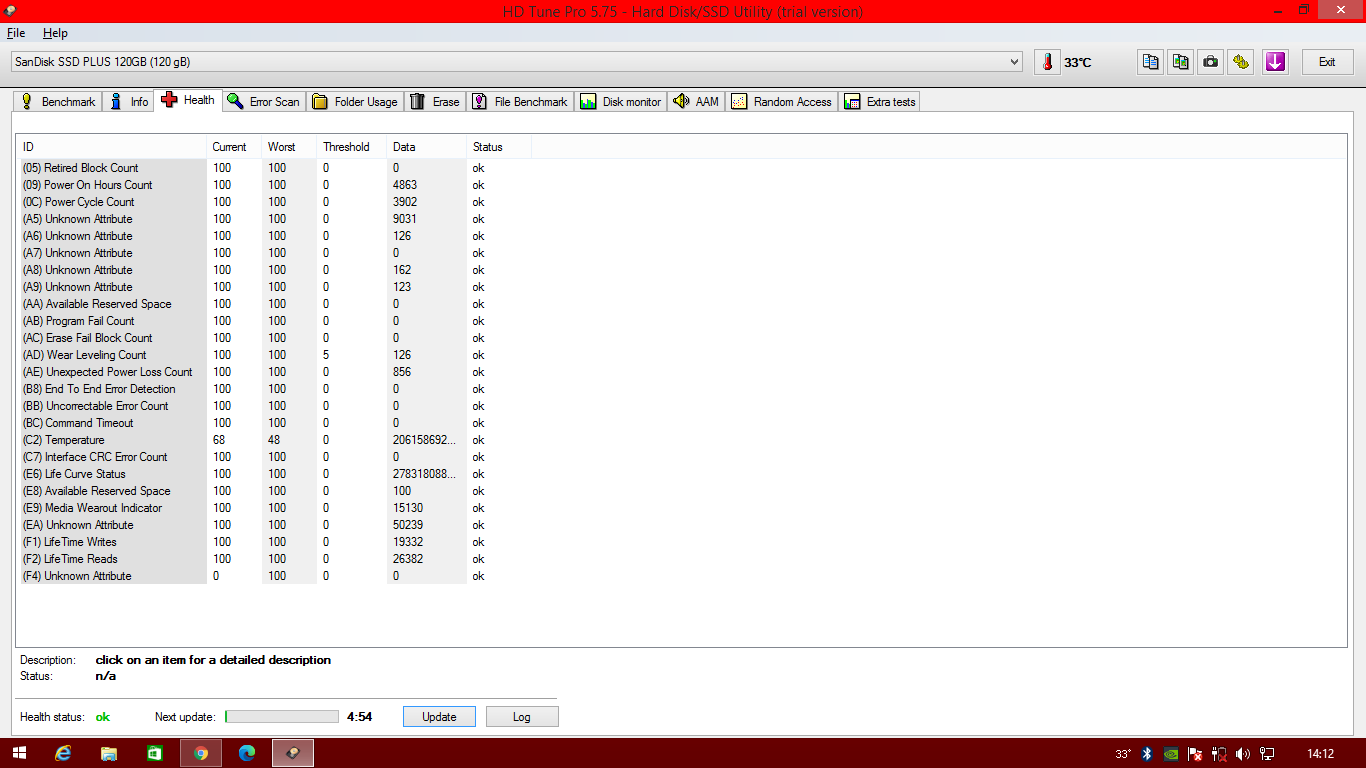Switch to the Info tab

[129, 102]
